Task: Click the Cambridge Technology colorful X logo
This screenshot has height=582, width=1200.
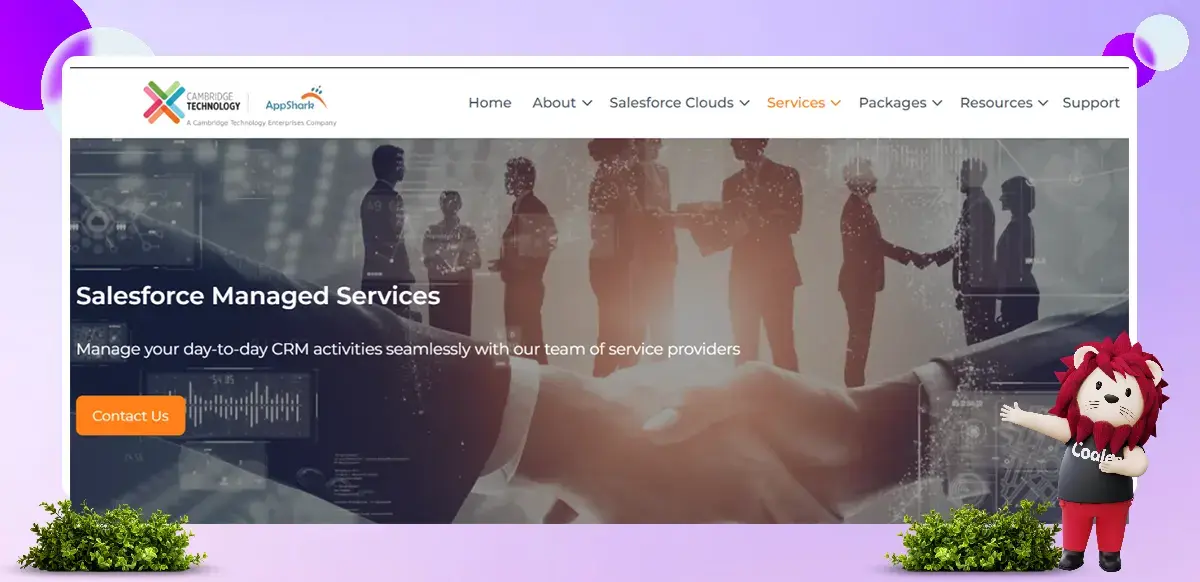Action: click(163, 102)
